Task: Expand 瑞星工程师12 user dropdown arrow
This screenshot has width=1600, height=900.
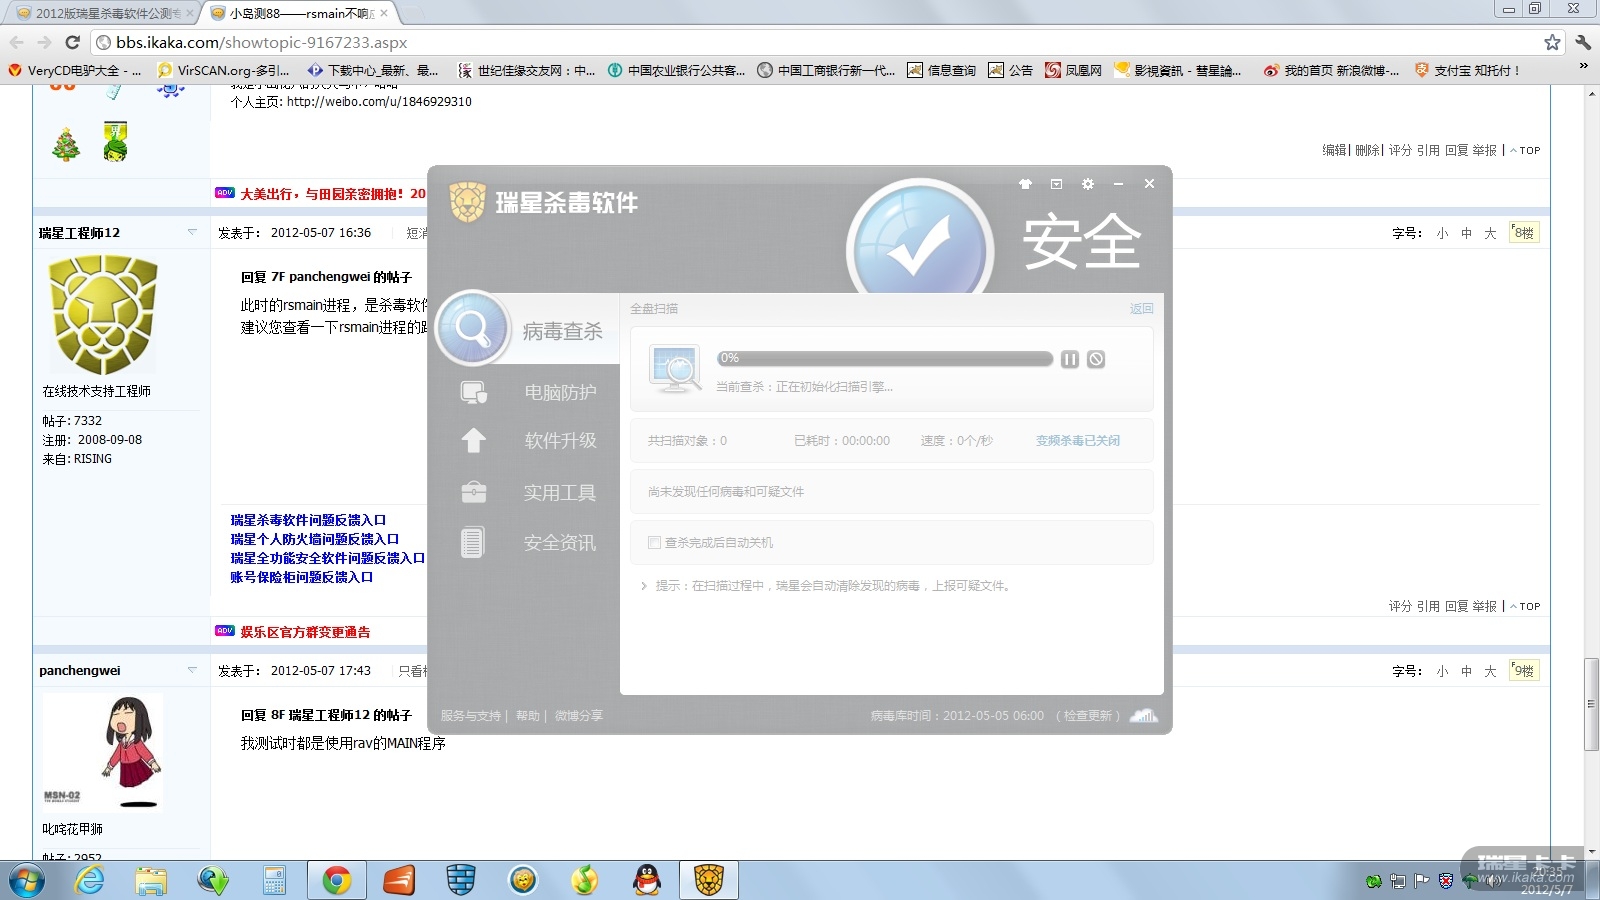Action: 192,232
